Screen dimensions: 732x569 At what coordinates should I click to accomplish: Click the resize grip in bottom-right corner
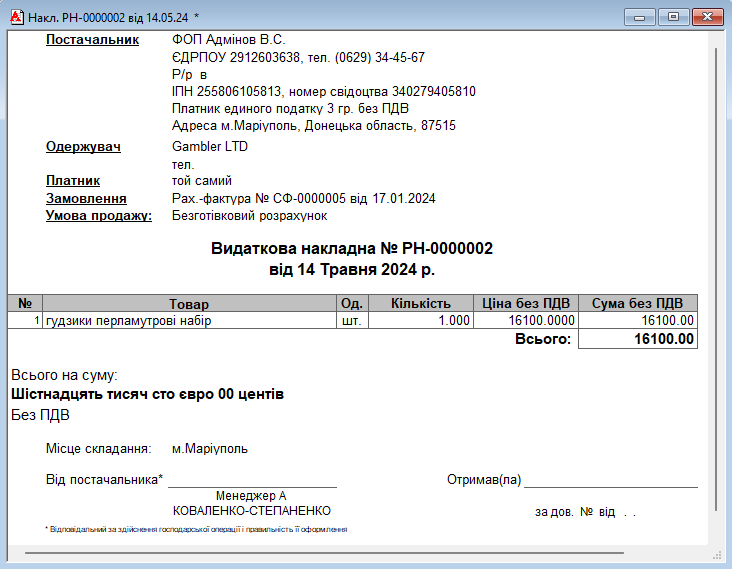716,553
